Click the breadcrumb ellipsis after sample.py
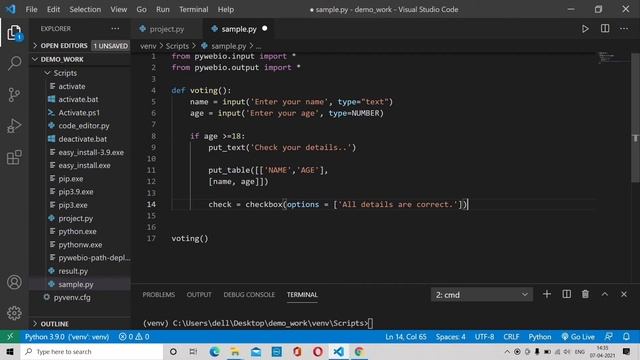The image size is (640, 360). coord(259,46)
